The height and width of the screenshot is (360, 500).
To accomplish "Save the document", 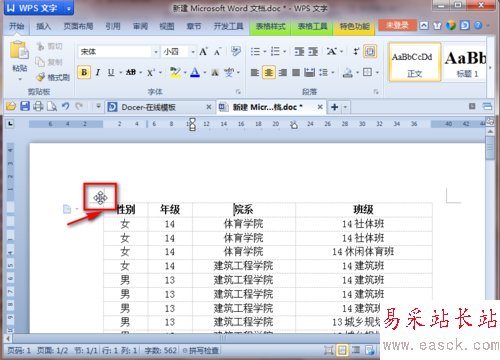I will point(25,107).
